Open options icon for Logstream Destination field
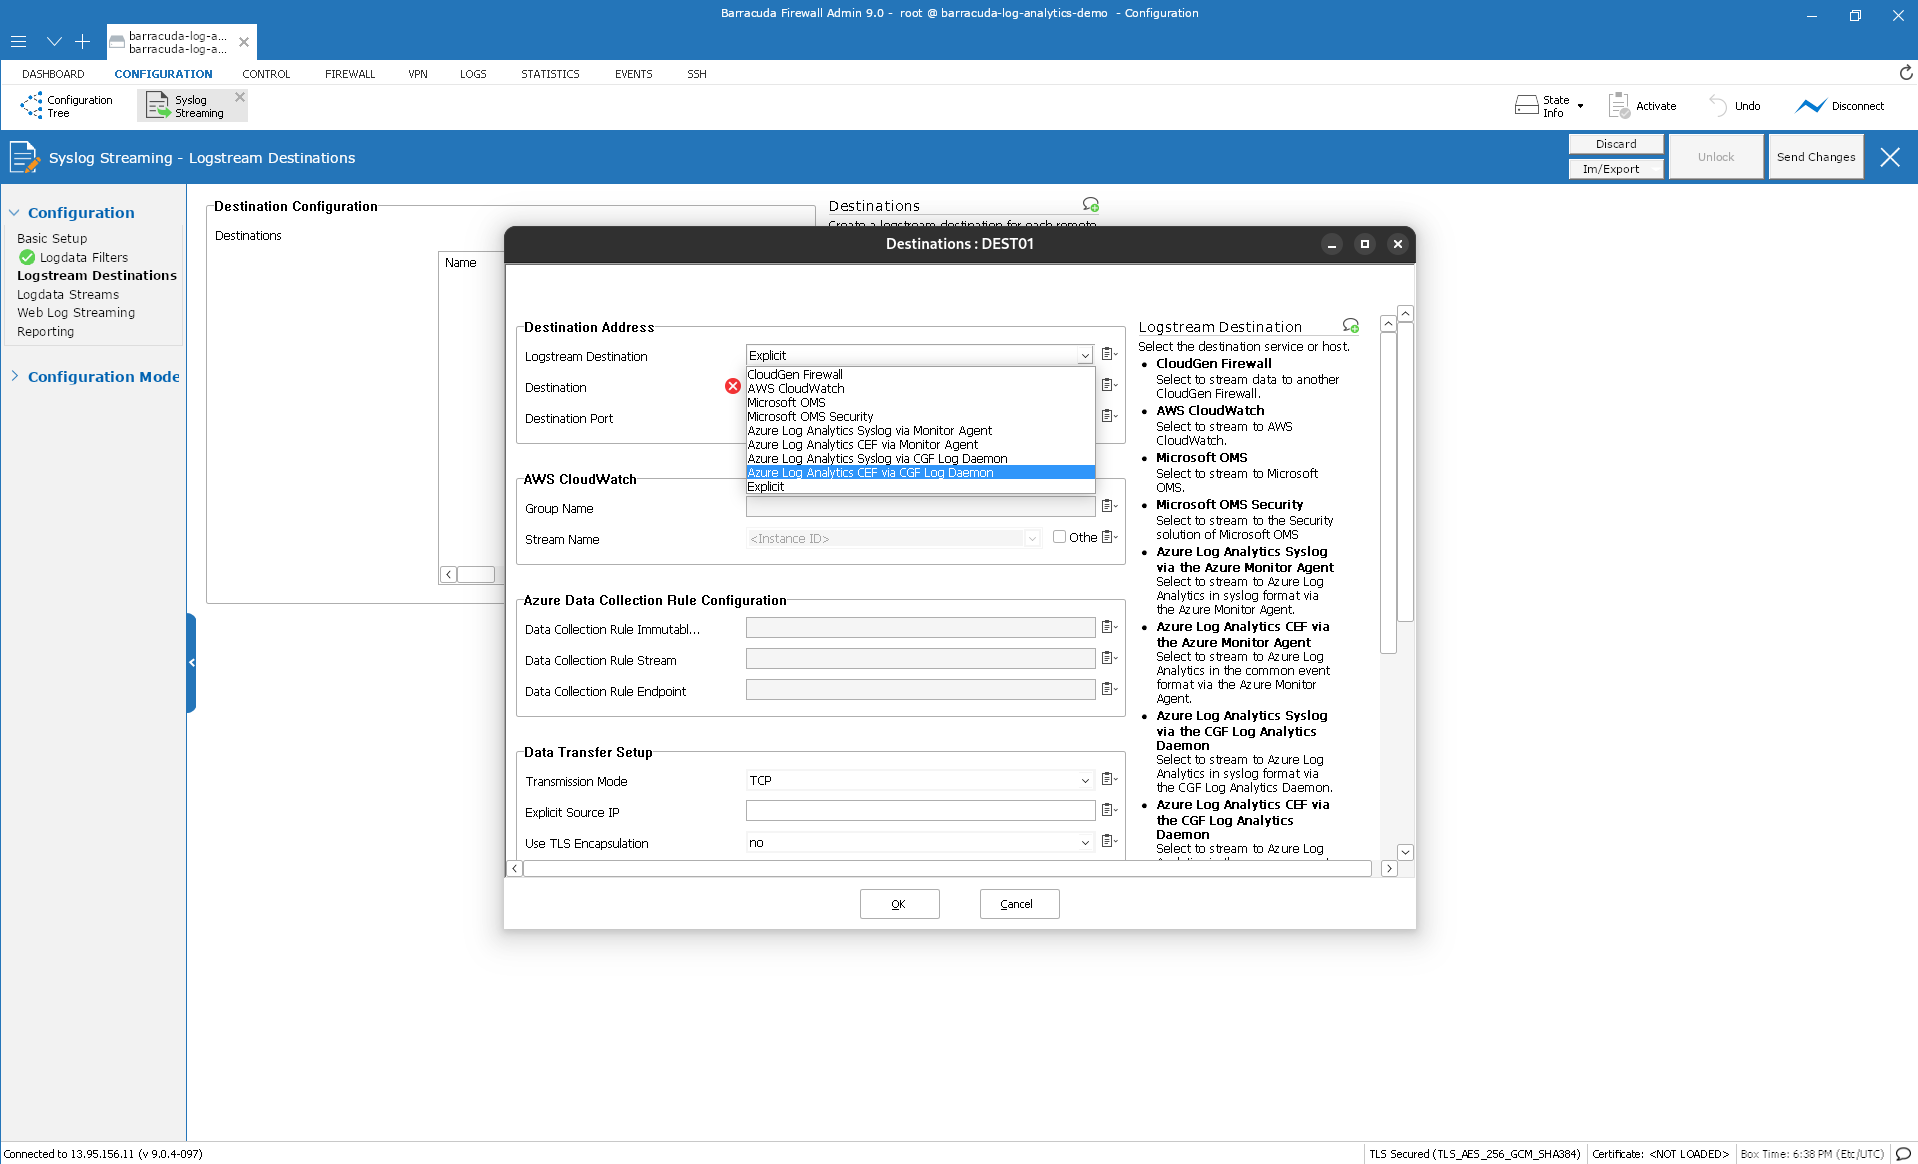 point(1109,354)
